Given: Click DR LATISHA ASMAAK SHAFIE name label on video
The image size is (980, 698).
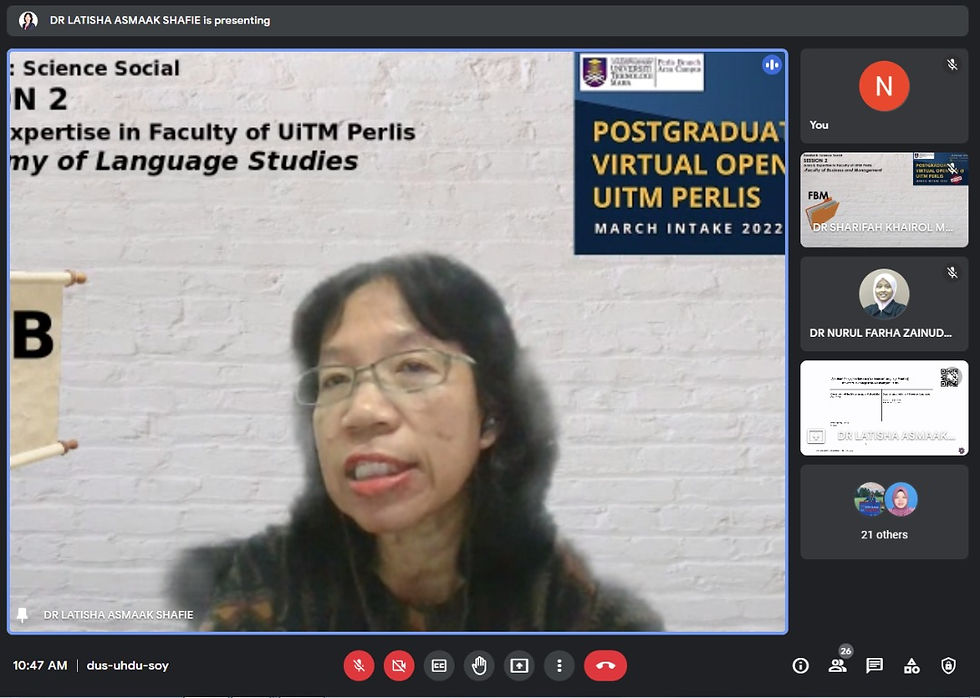Looking at the screenshot, I should [x=118, y=615].
